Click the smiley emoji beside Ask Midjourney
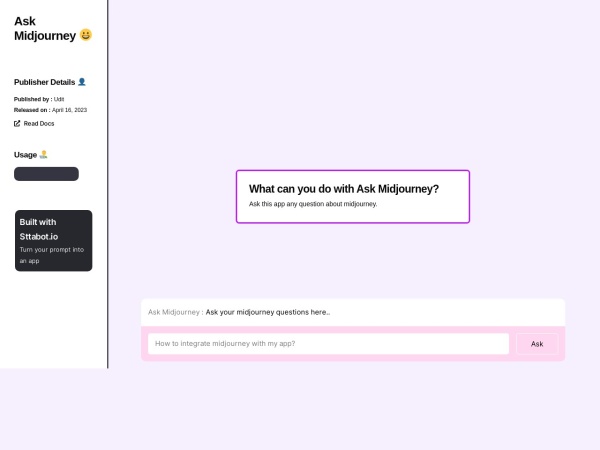The width and height of the screenshot is (600, 450). tap(86, 35)
